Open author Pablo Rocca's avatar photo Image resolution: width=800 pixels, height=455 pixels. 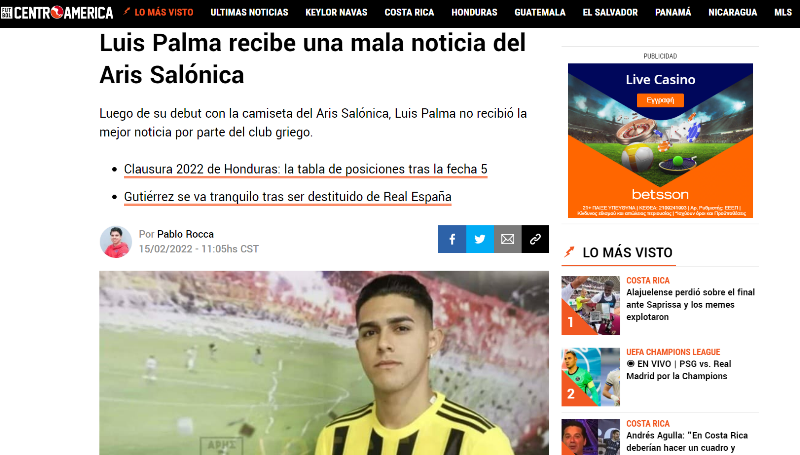point(116,242)
